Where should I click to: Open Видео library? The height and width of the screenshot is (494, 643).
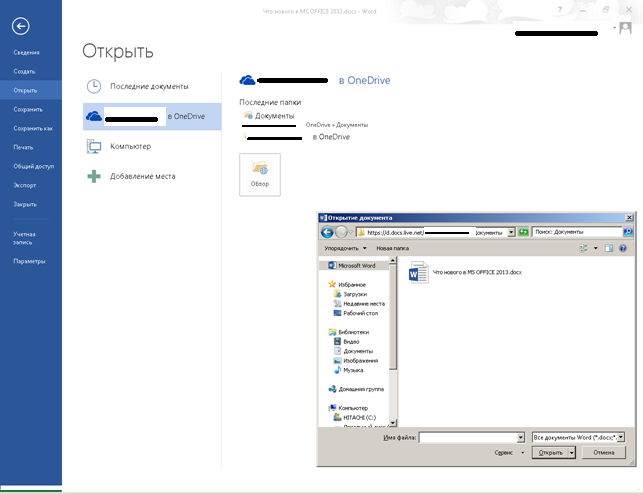[347, 341]
